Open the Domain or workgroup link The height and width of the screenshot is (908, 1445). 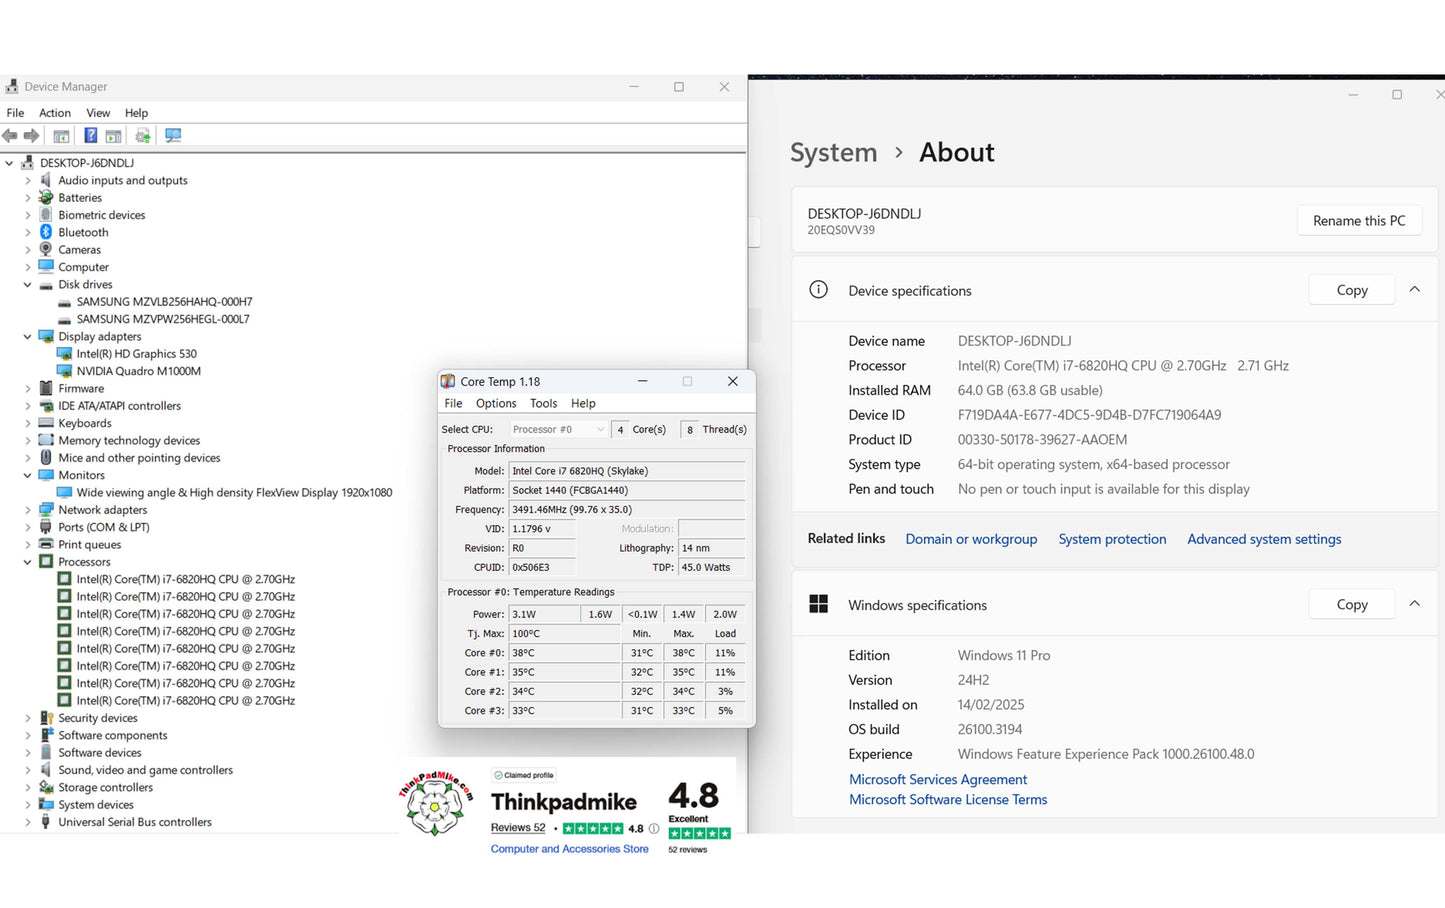point(971,539)
